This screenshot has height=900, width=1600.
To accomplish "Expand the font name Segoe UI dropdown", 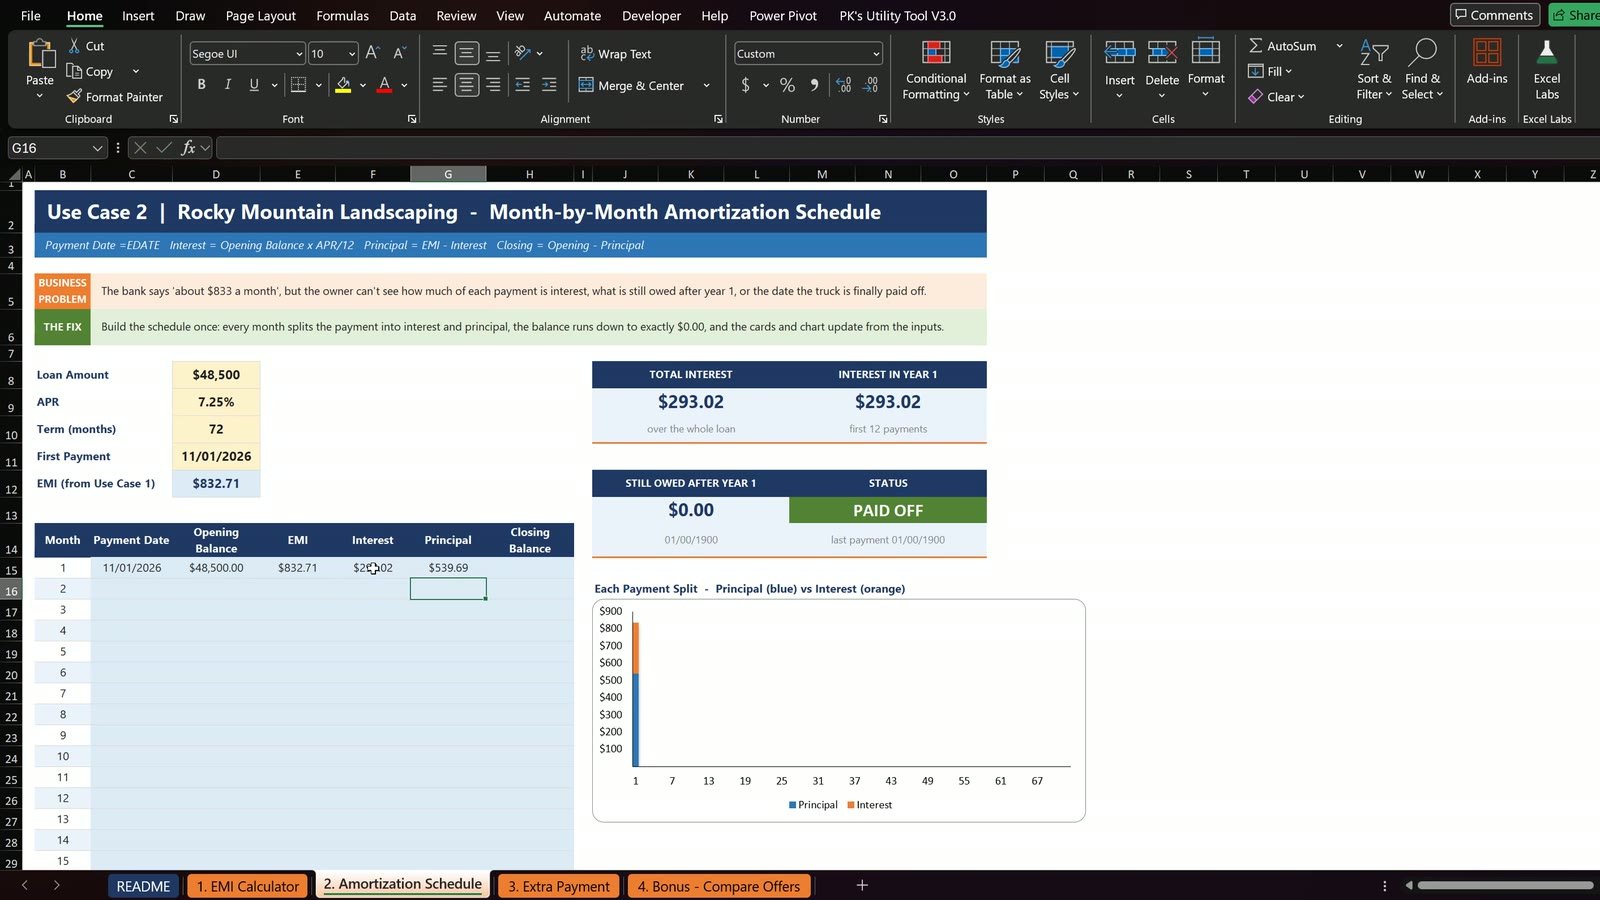I will click(x=299, y=54).
